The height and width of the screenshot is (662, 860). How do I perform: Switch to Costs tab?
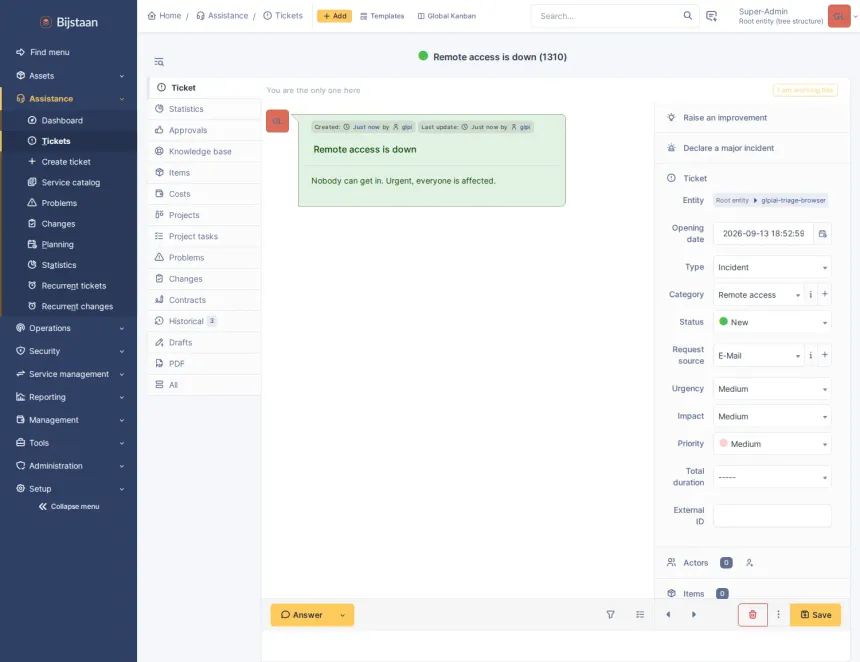pyautogui.click(x=204, y=194)
